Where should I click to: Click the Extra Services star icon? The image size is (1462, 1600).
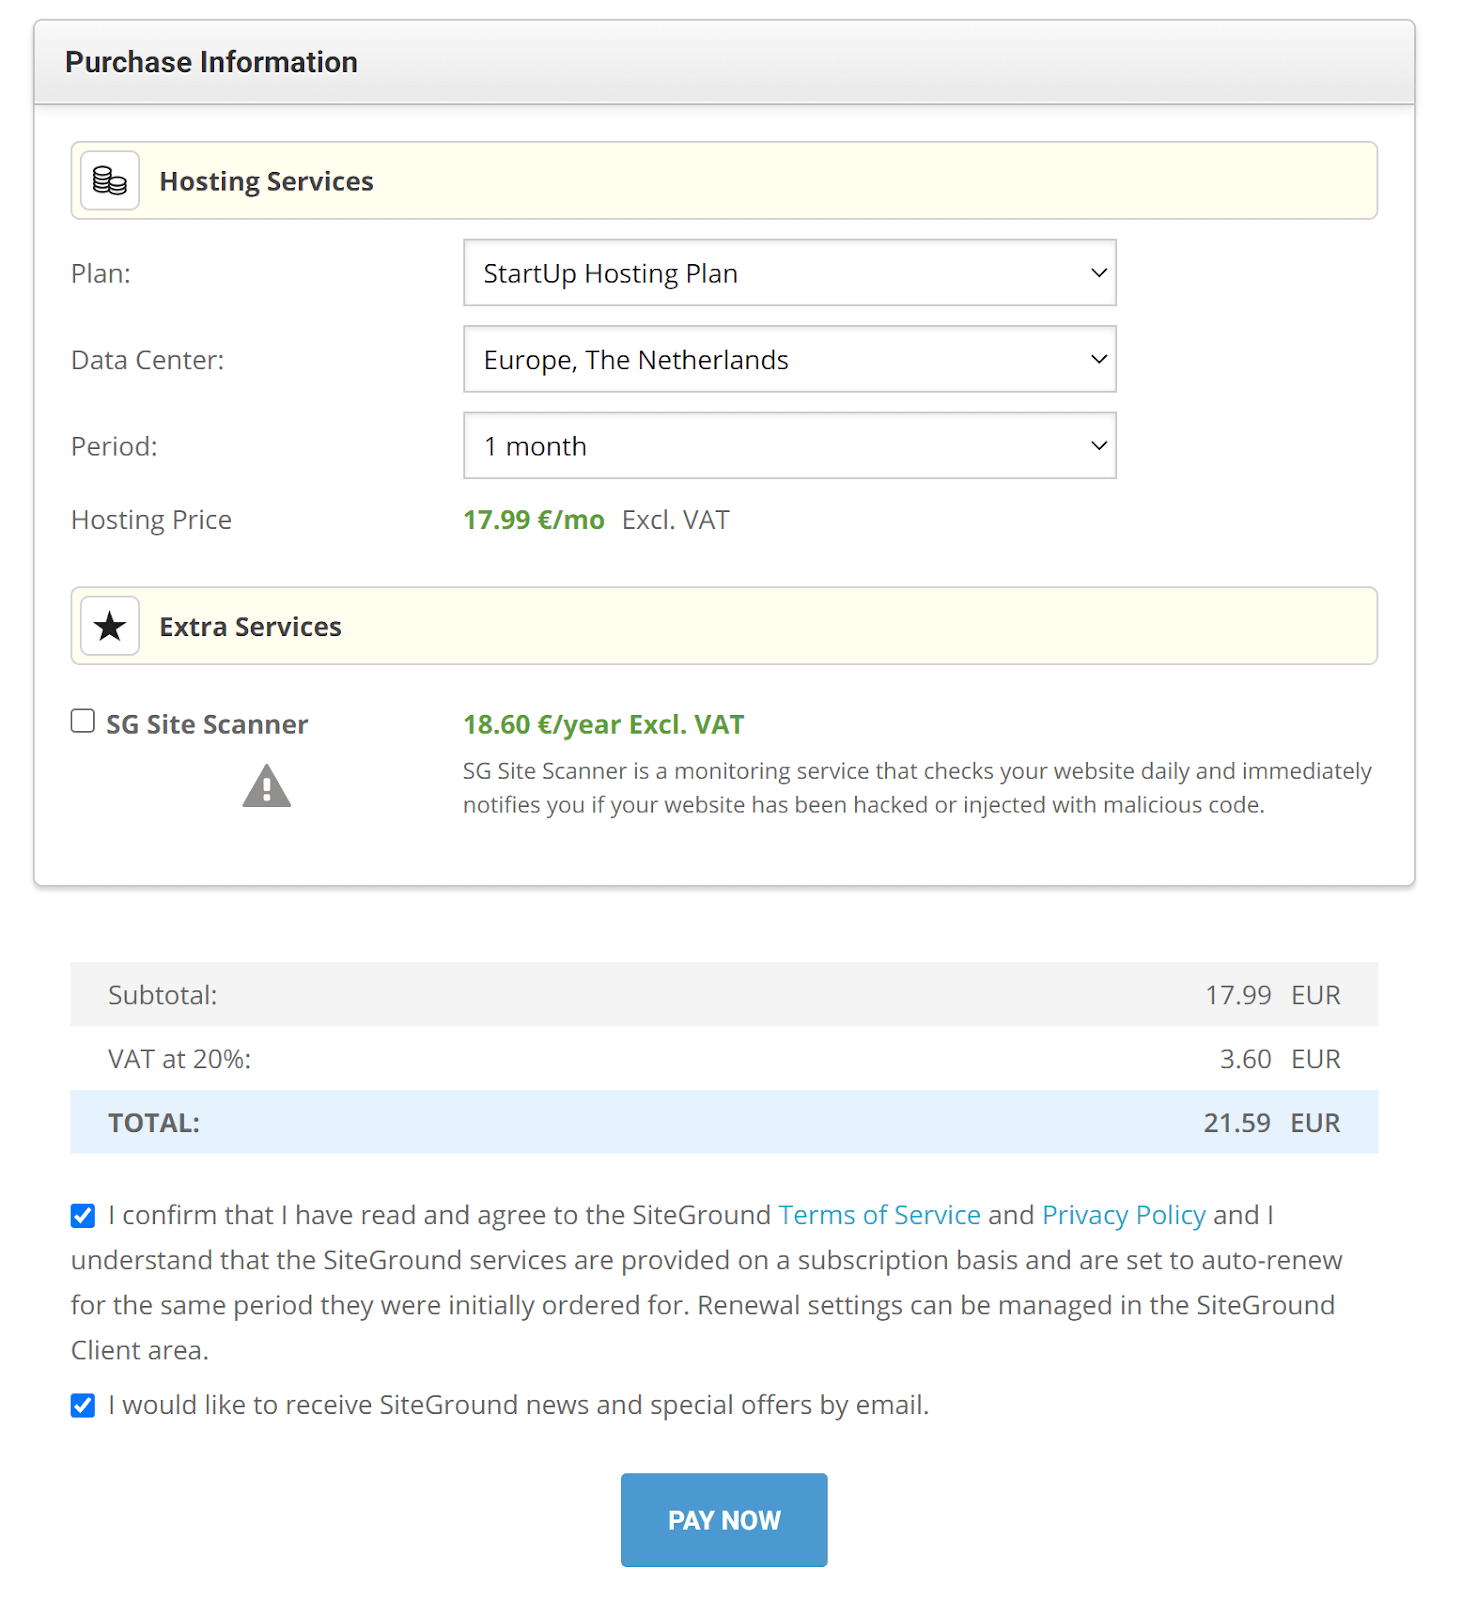[110, 627]
